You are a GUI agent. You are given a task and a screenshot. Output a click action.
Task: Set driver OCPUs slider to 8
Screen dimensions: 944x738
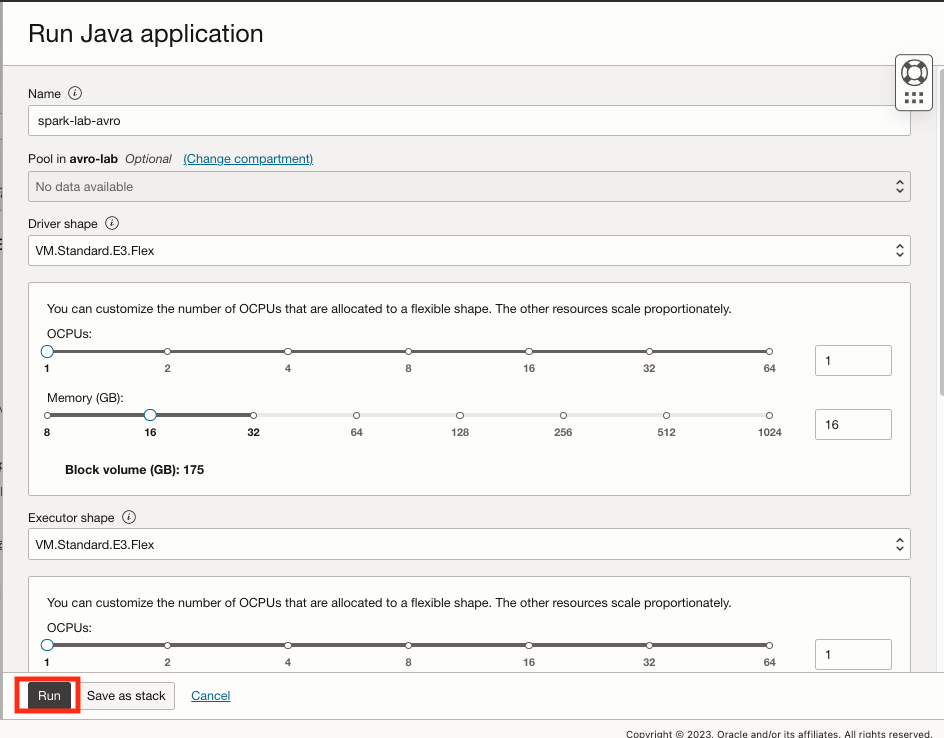(409, 352)
